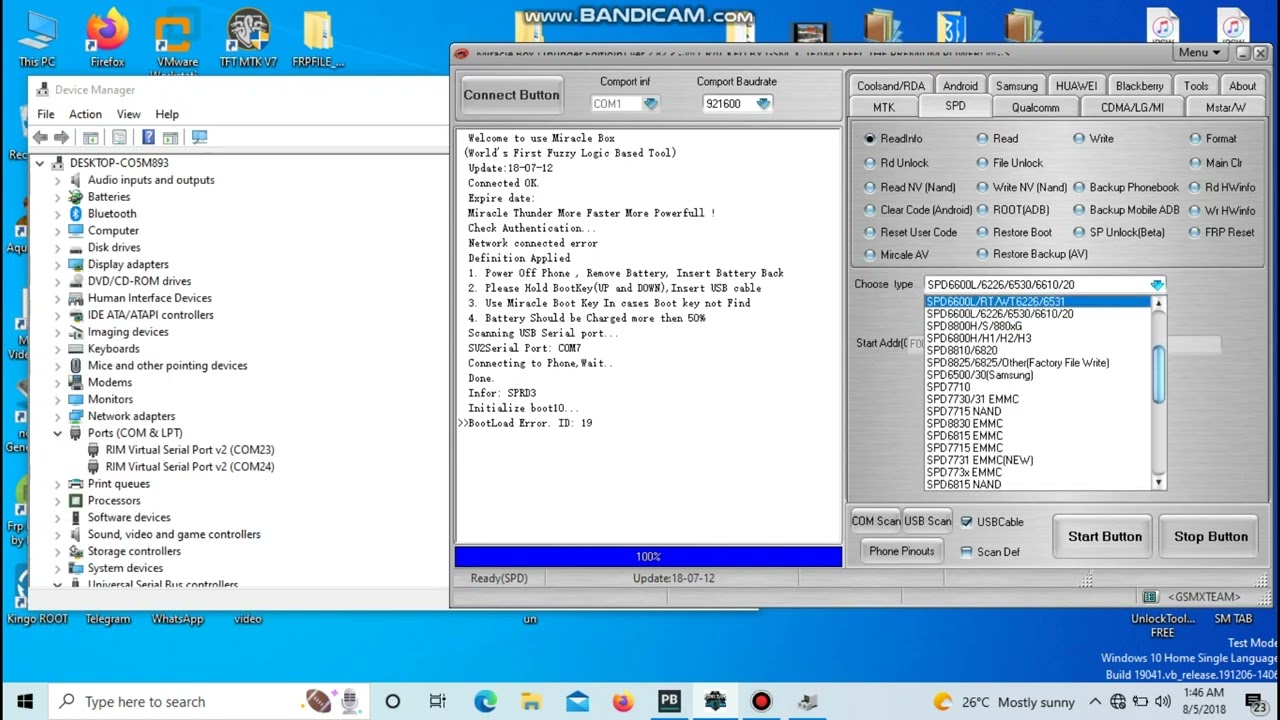Open Task View on taskbar
Screen dimensions: 1280x720
tap(438, 701)
